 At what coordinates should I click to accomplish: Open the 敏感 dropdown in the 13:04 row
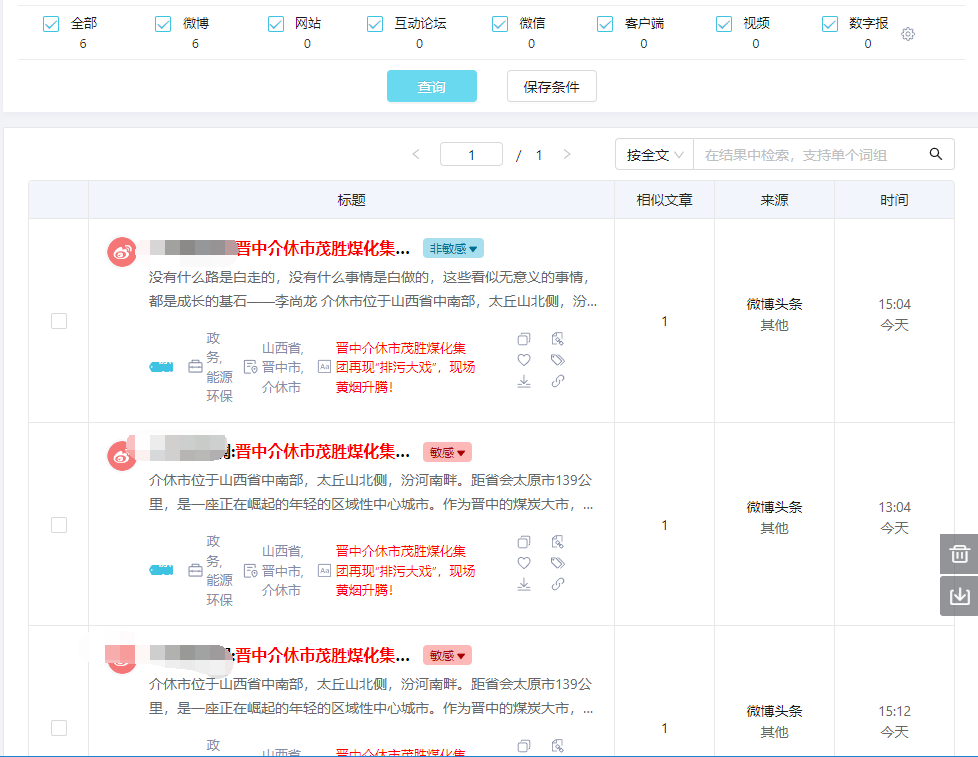447,452
